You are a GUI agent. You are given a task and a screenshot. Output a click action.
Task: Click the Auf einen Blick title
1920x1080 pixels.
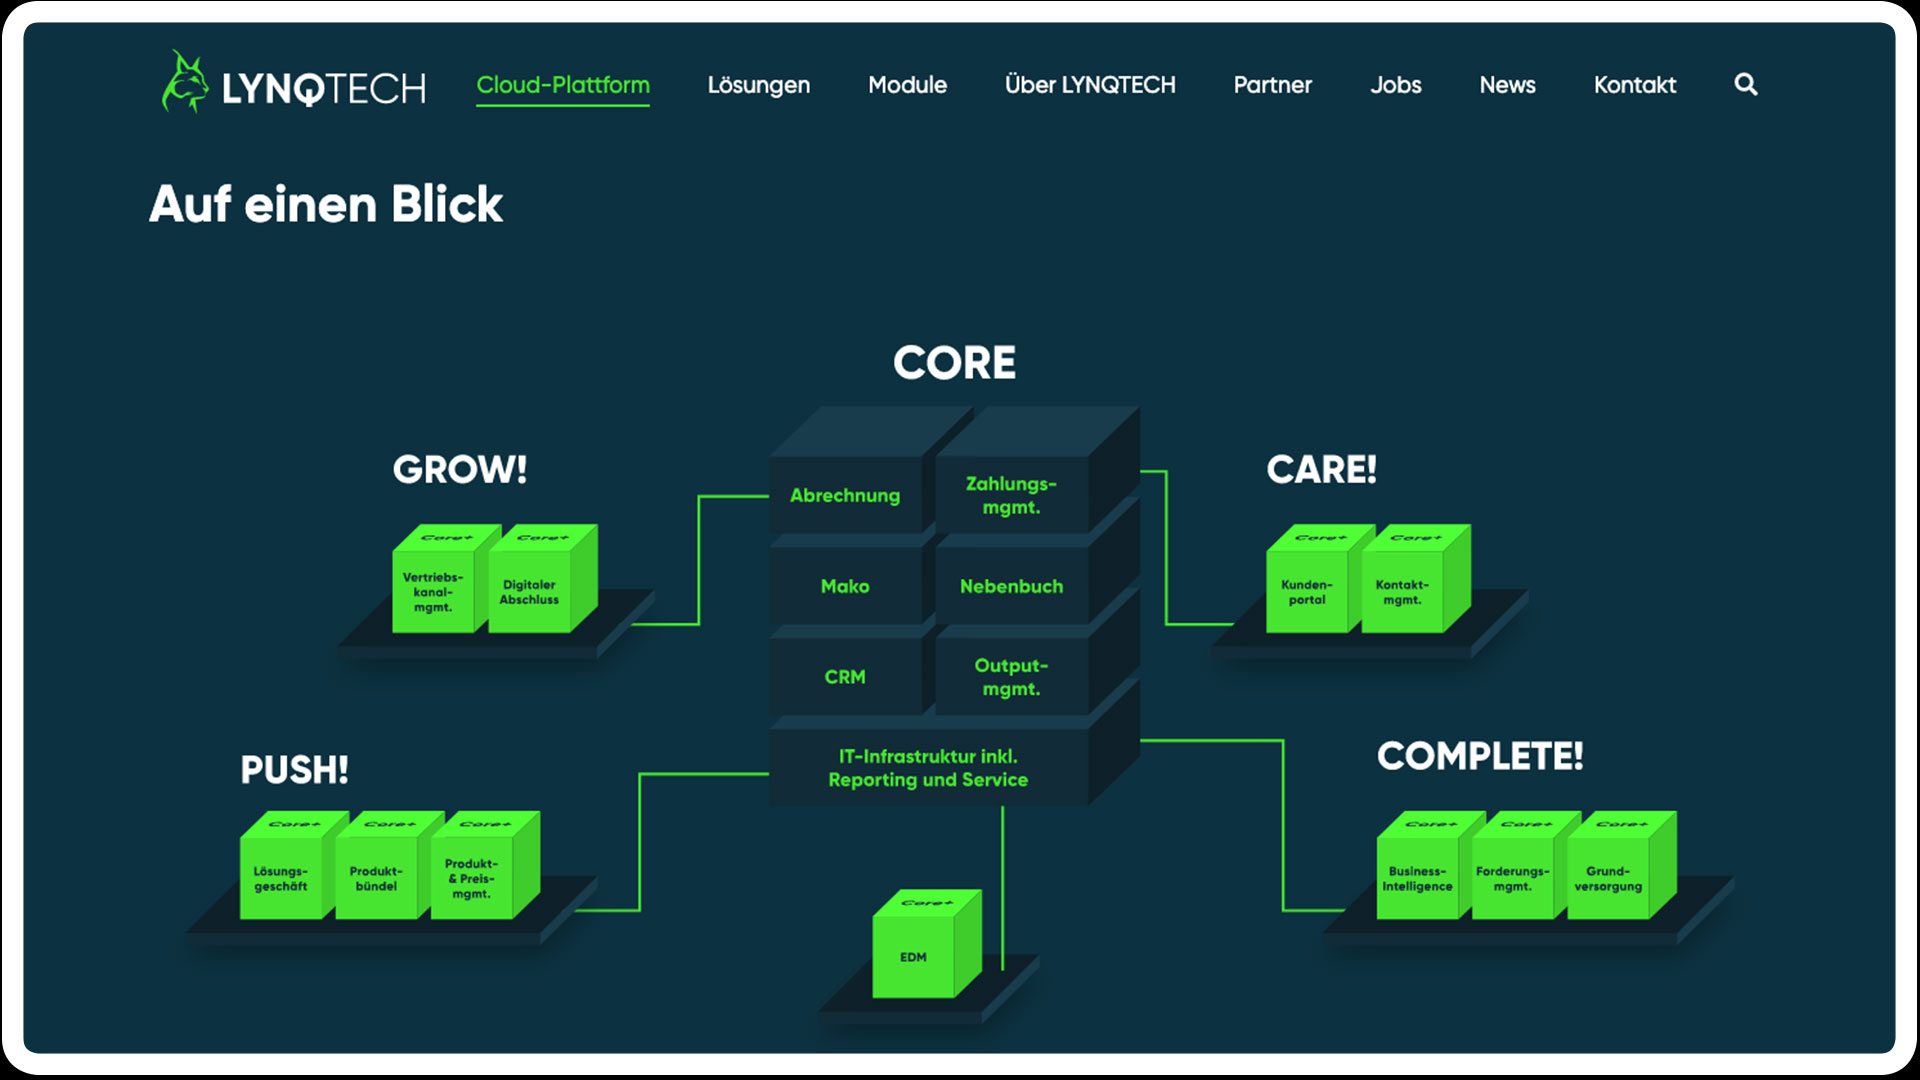click(x=326, y=204)
